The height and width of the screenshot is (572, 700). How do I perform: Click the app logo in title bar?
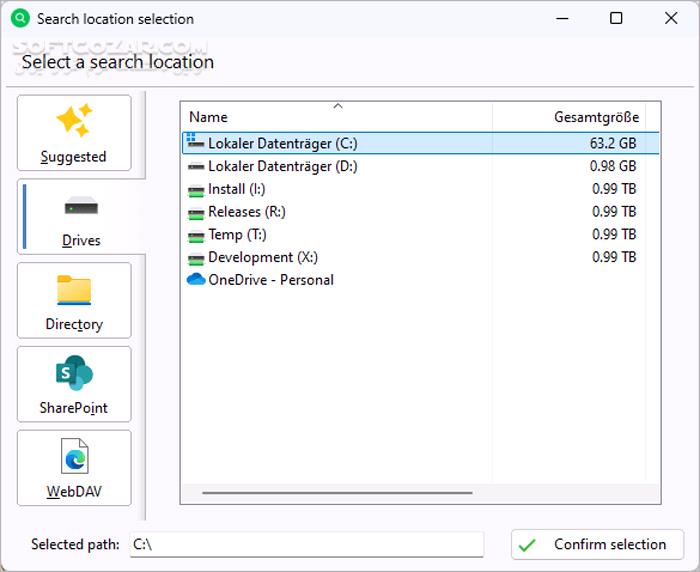click(x=20, y=18)
